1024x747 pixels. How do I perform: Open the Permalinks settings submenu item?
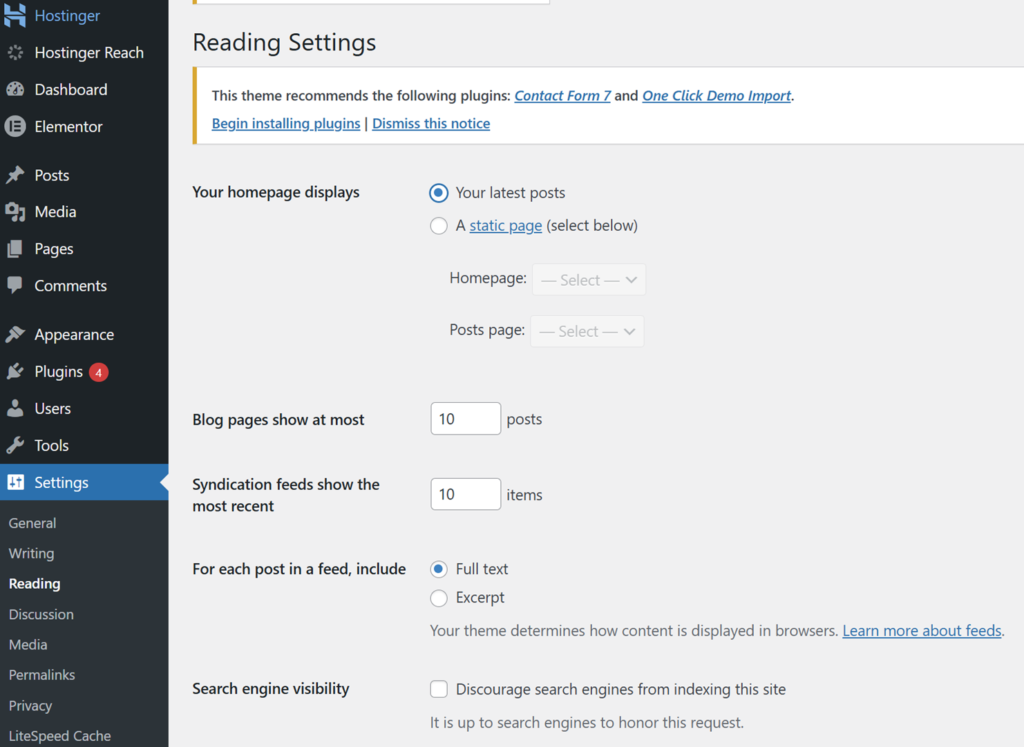point(42,675)
